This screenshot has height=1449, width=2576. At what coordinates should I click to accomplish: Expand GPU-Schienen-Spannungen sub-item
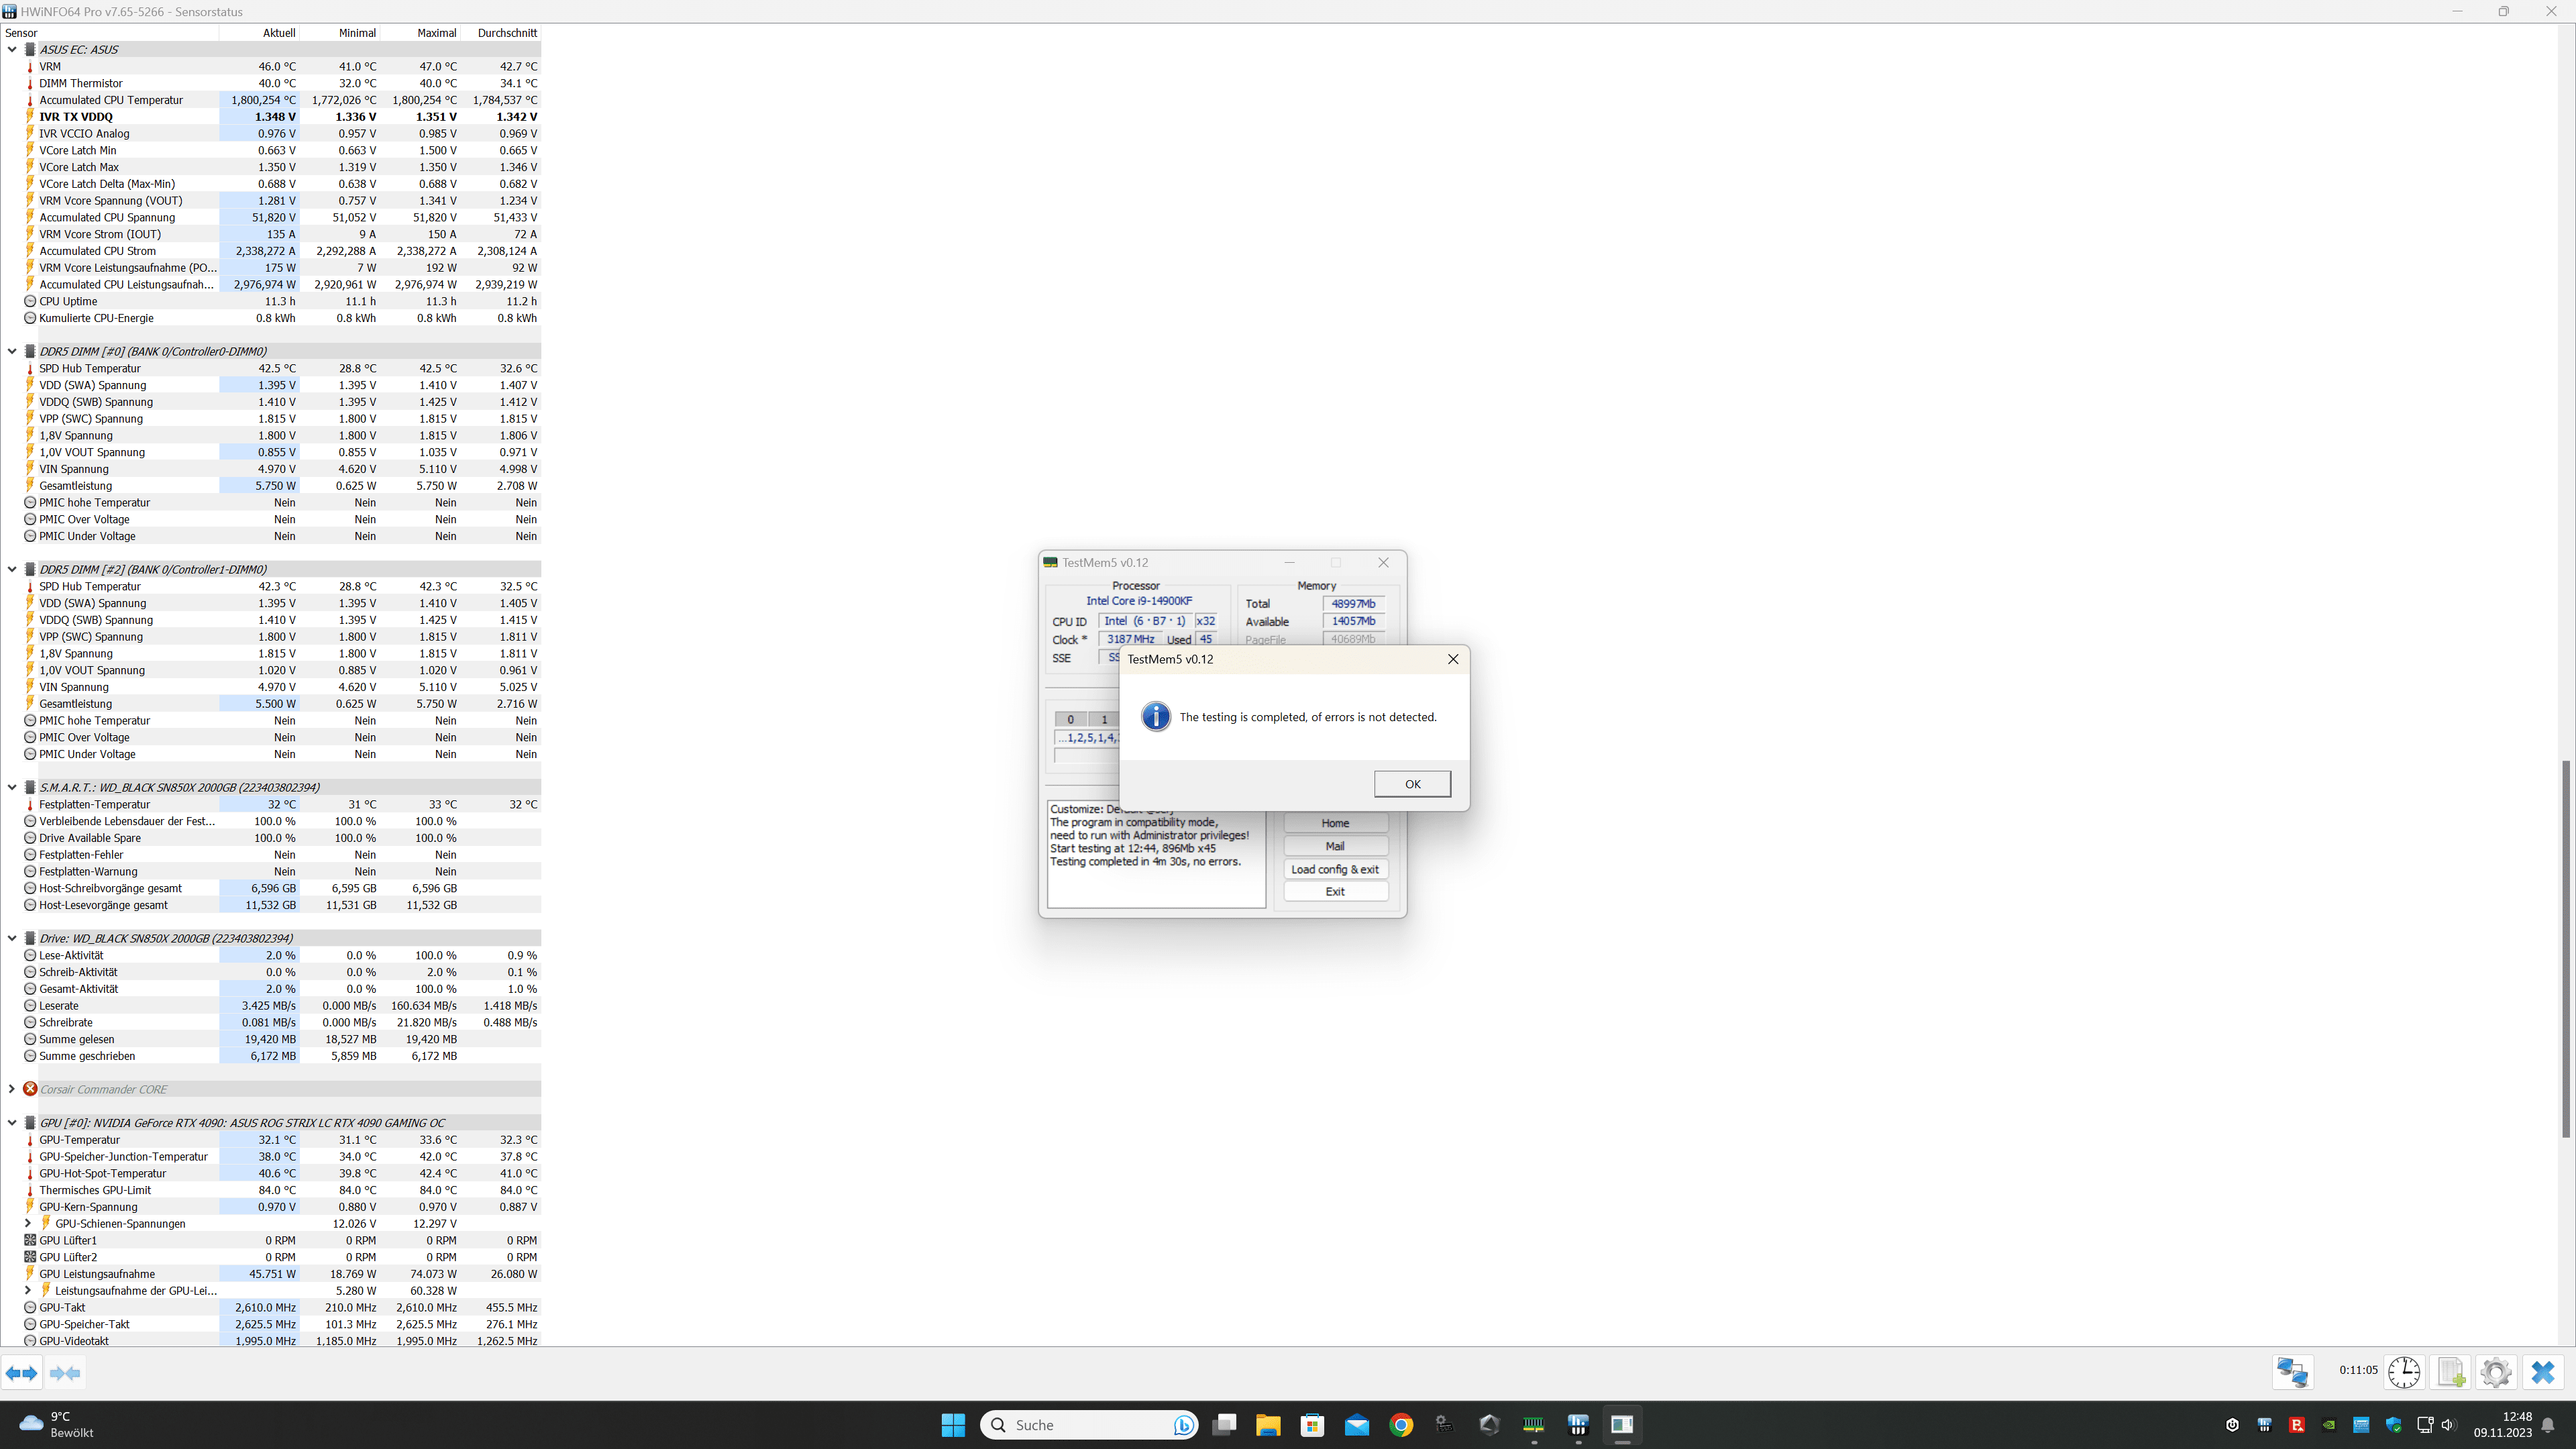pyautogui.click(x=28, y=1223)
